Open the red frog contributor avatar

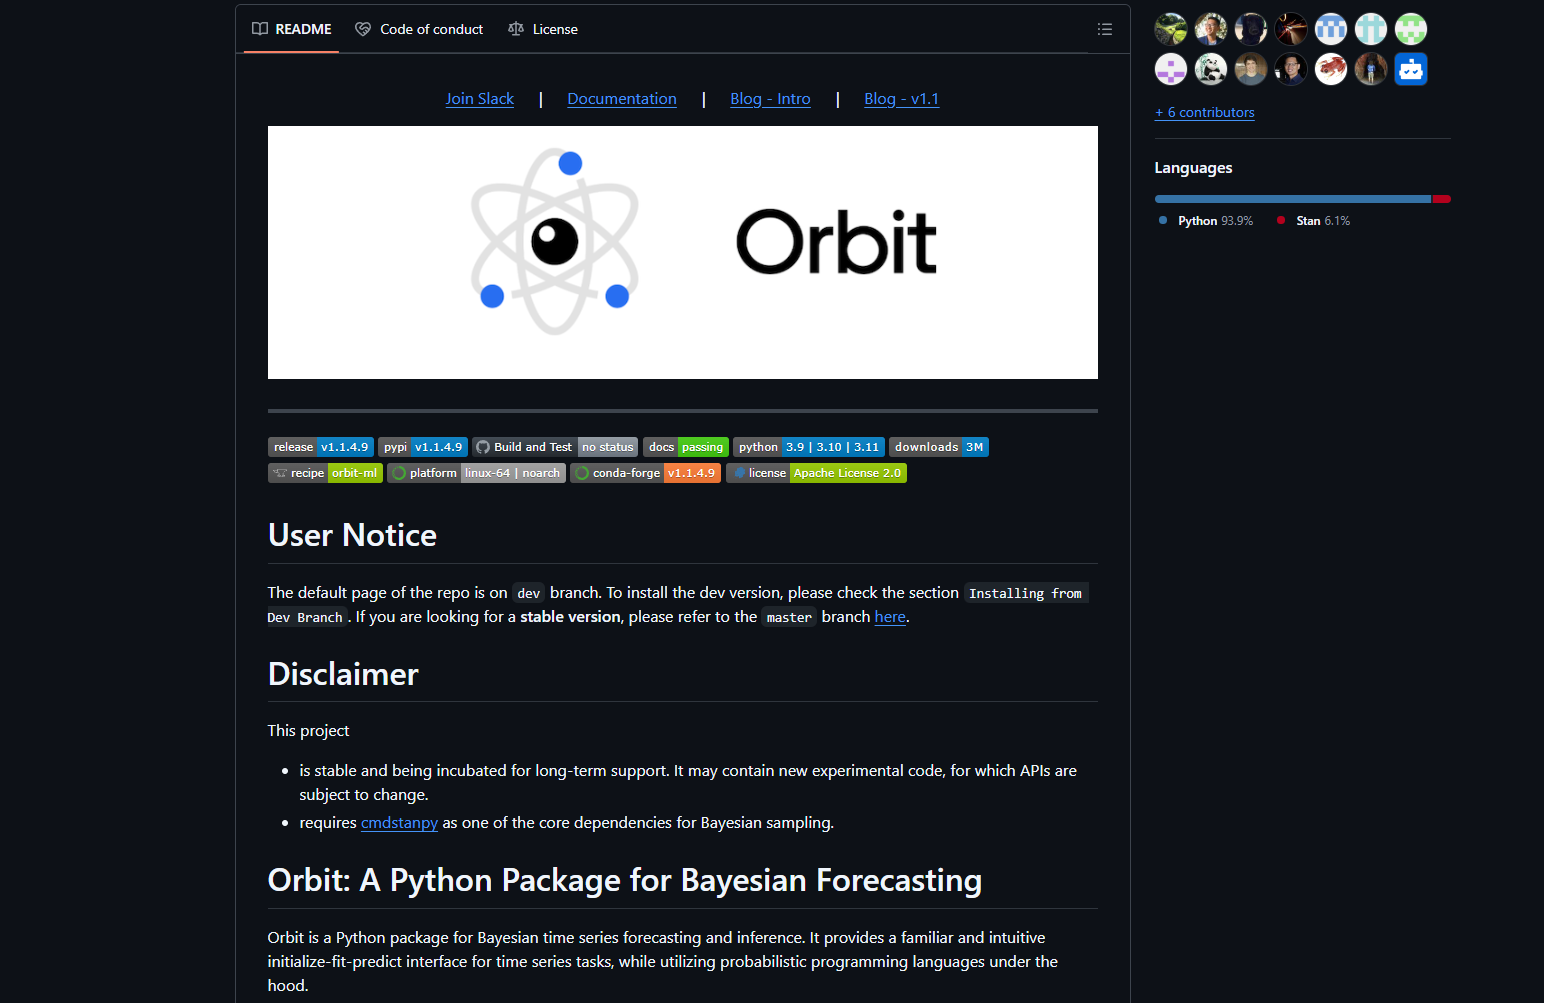click(x=1331, y=69)
